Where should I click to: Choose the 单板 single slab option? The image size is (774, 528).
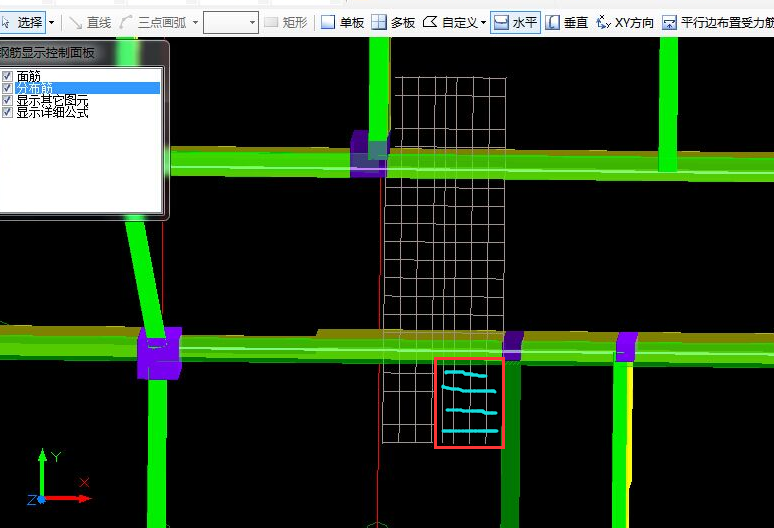pos(343,23)
